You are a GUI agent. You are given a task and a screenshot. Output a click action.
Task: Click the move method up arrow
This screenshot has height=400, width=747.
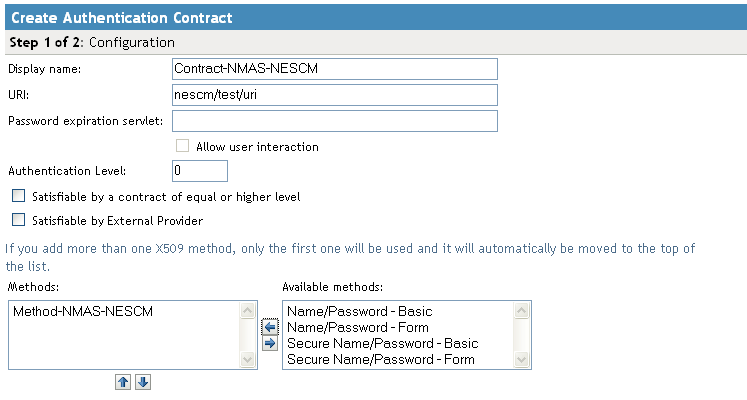point(124,383)
